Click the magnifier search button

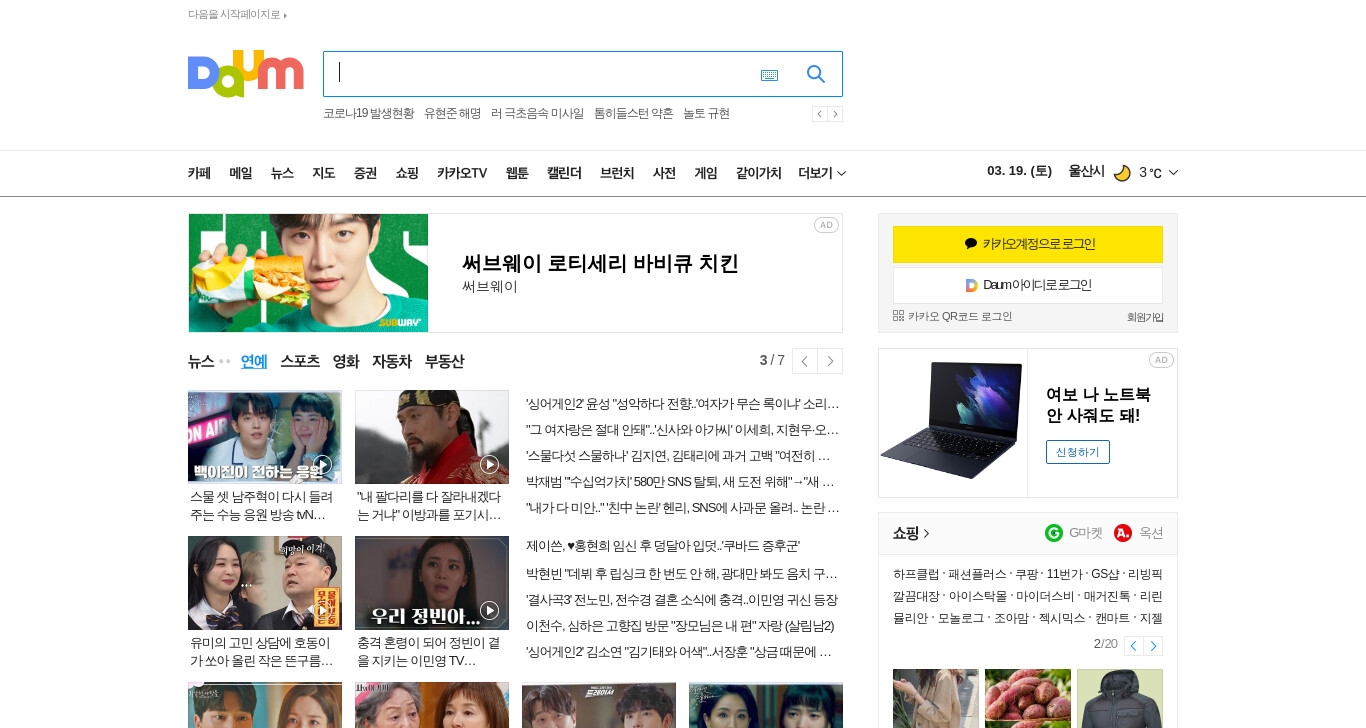pos(816,74)
